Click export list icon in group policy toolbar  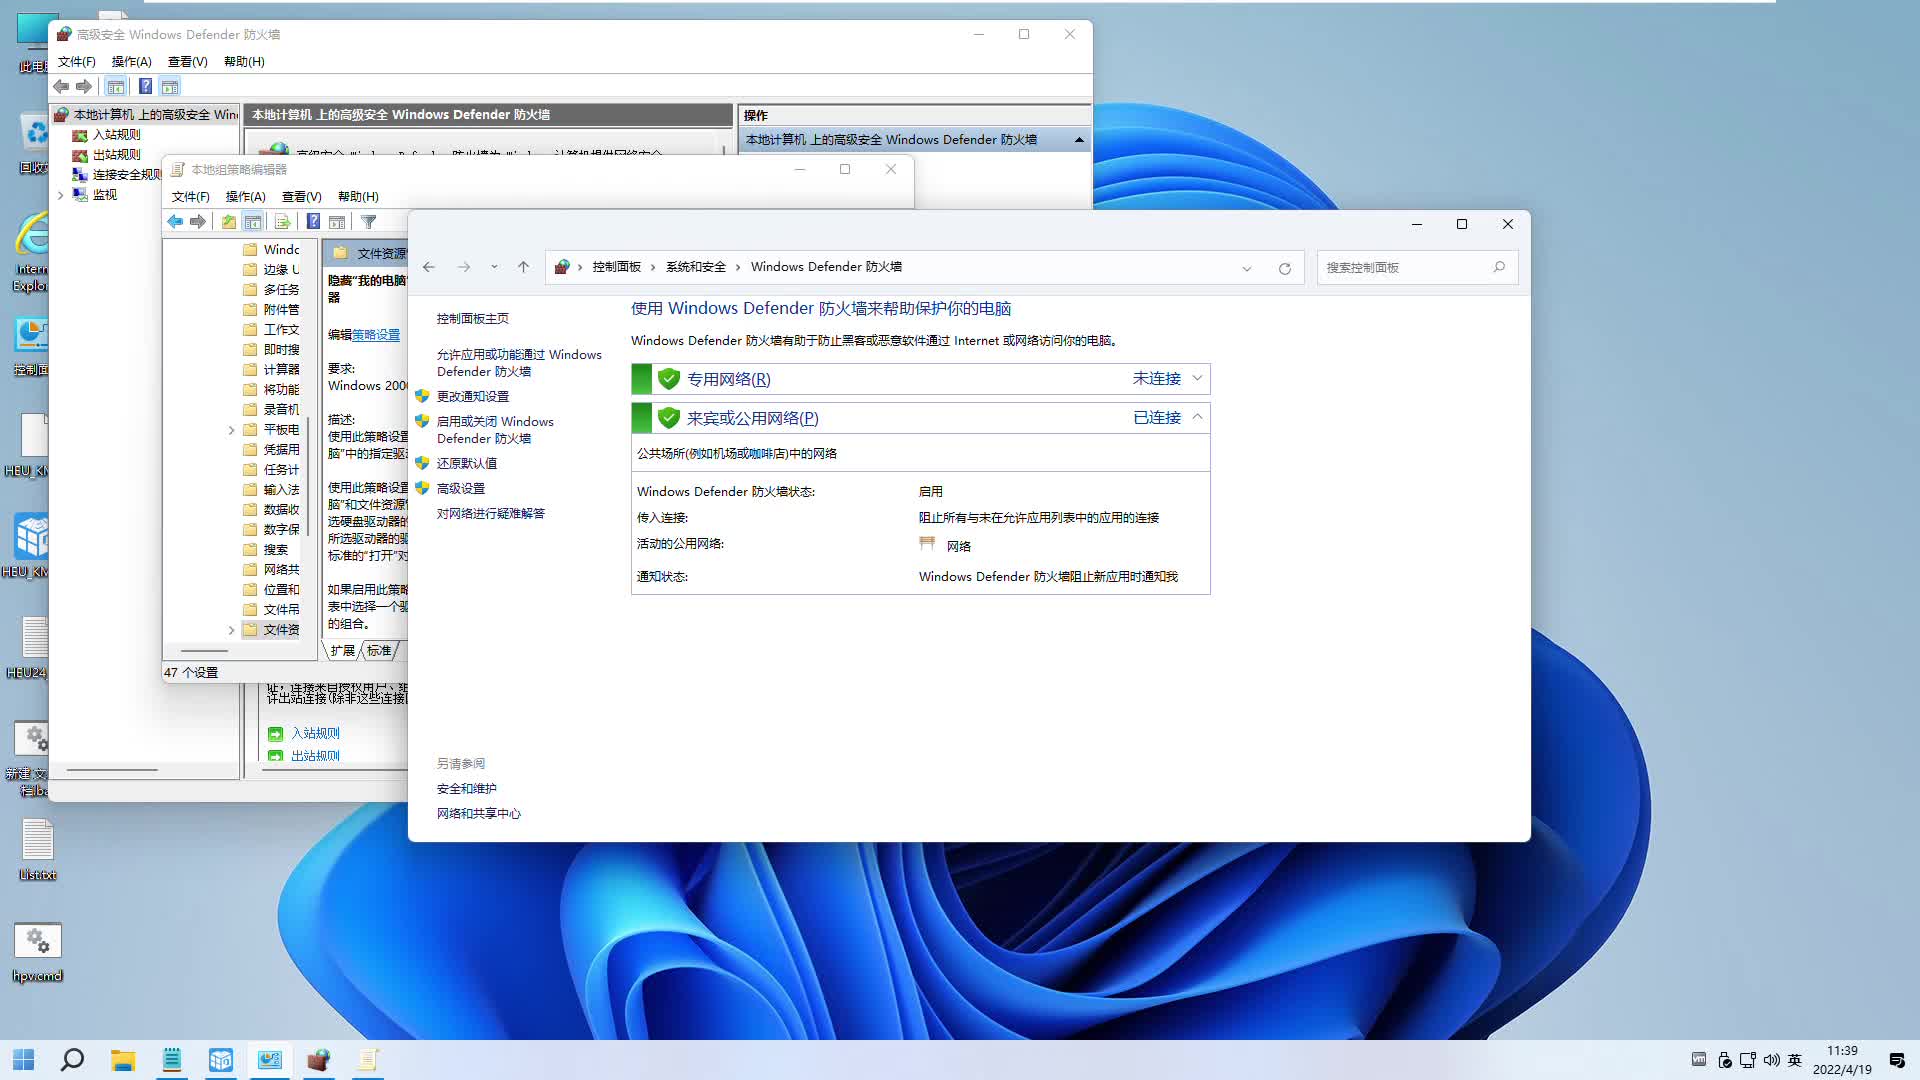(282, 222)
